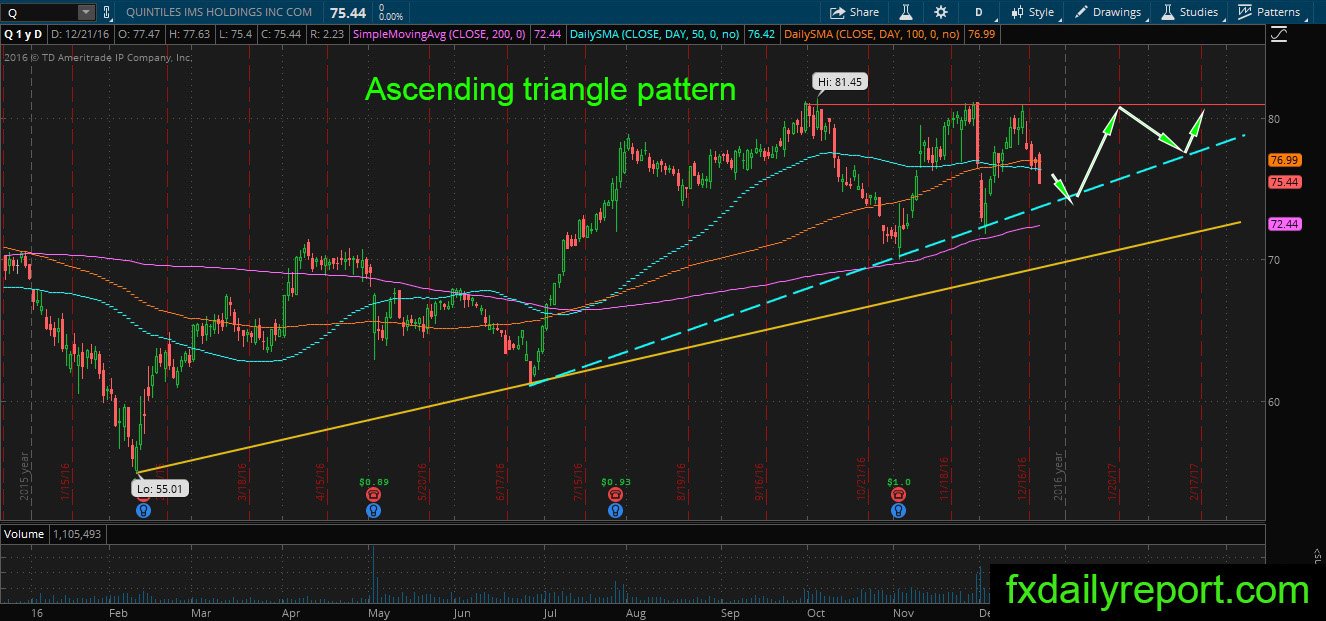
Task: Click the earnings phone icon under $0.93
Action: tap(614, 494)
